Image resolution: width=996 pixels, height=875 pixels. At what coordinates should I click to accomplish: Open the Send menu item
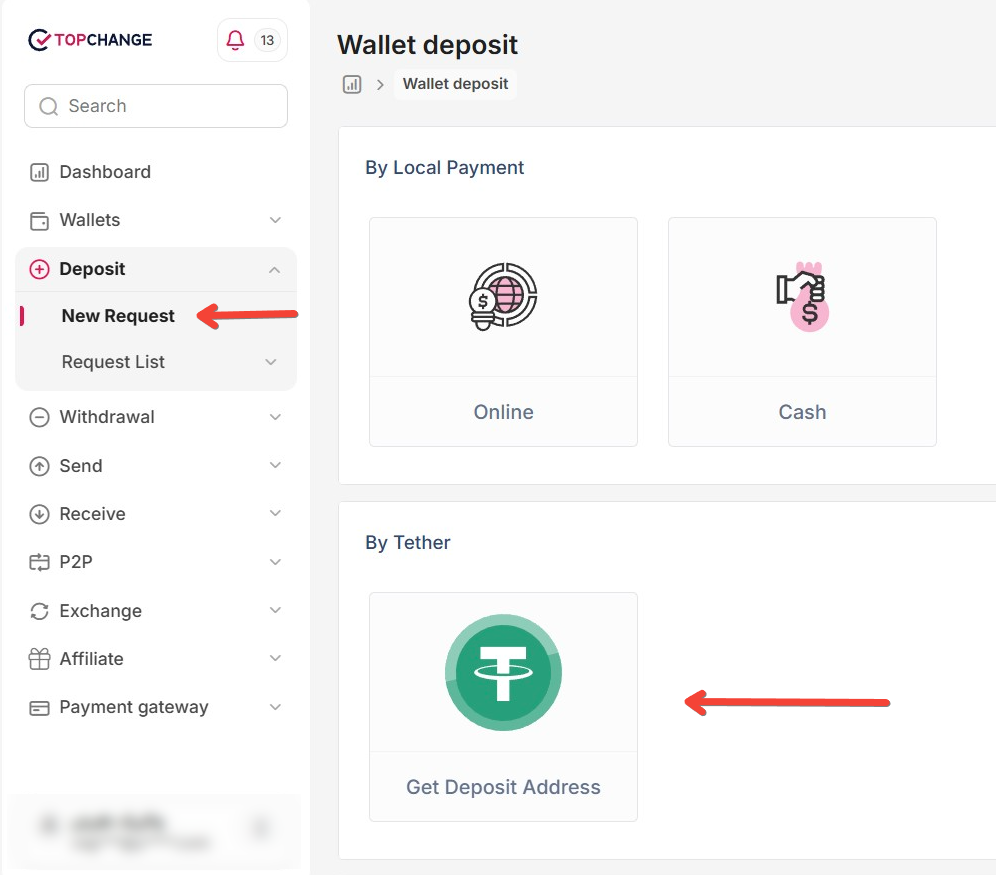click(x=156, y=466)
